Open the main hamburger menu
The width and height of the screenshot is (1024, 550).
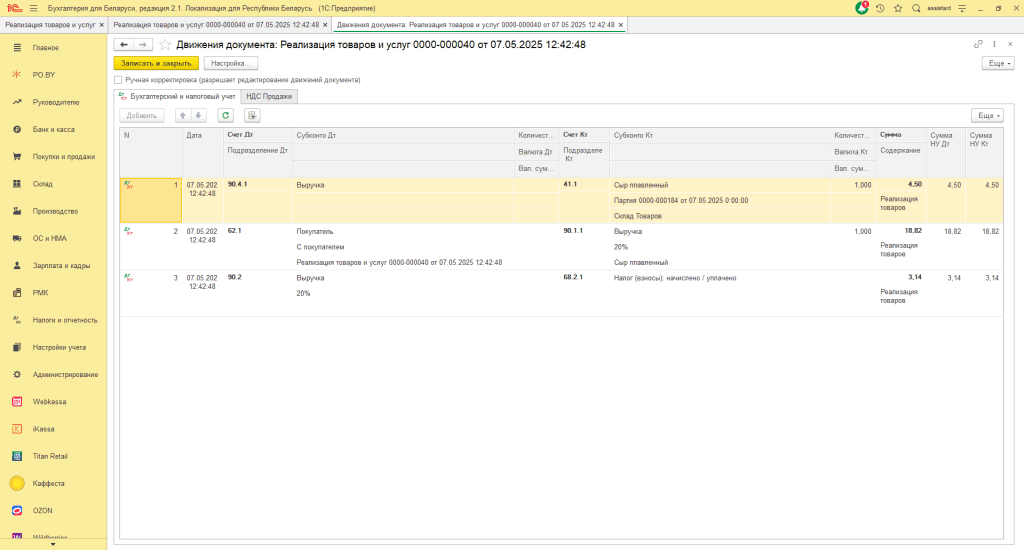[33, 8]
